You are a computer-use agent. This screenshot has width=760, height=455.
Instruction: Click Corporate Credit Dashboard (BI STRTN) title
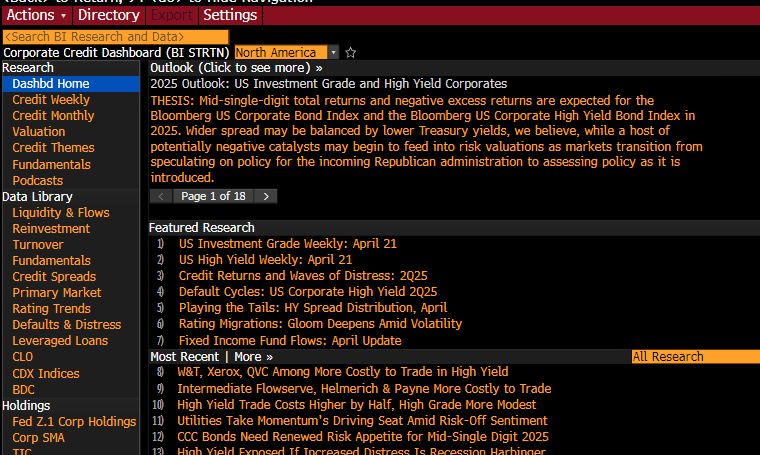(116, 52)
